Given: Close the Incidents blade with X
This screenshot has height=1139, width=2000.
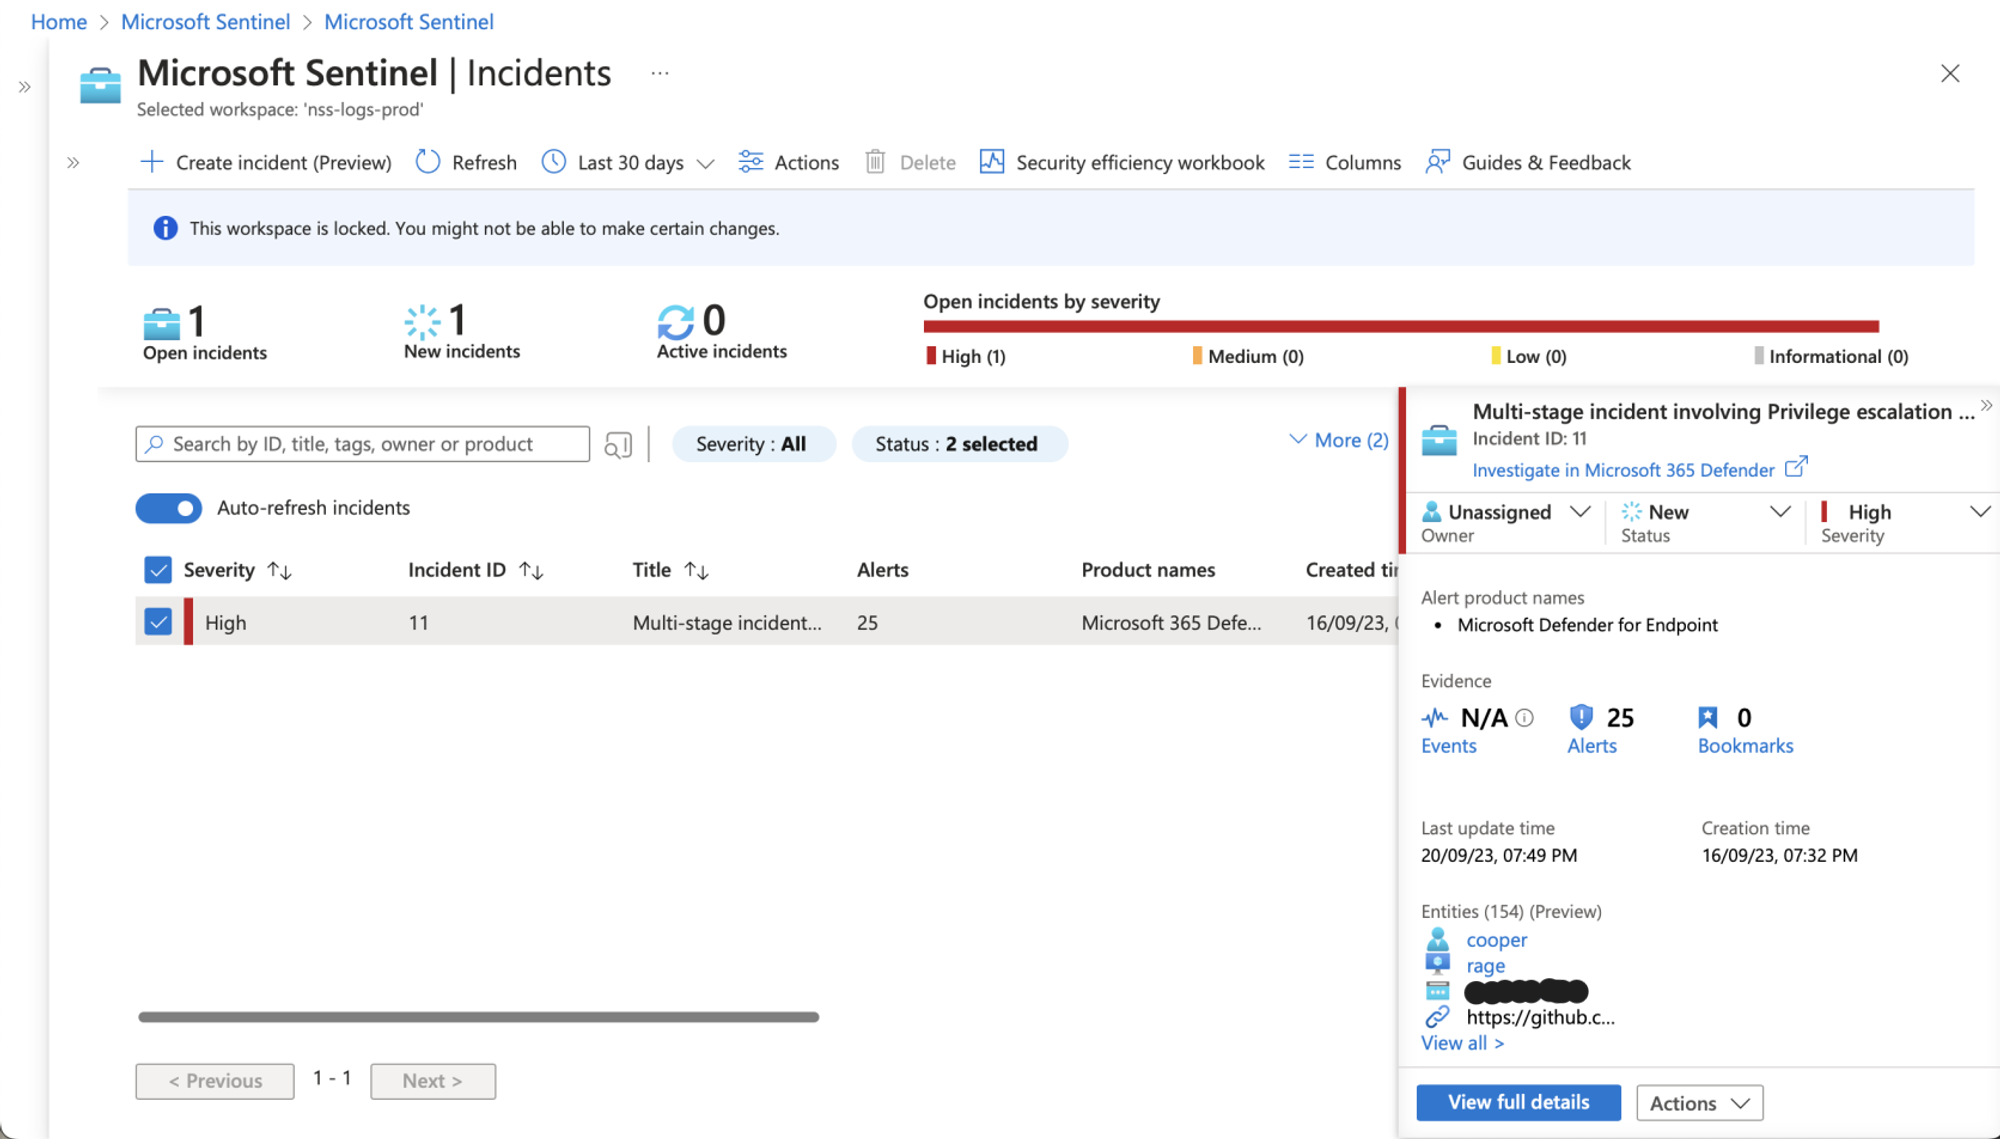Looking at the screenshot, I should pos(1950,73).
